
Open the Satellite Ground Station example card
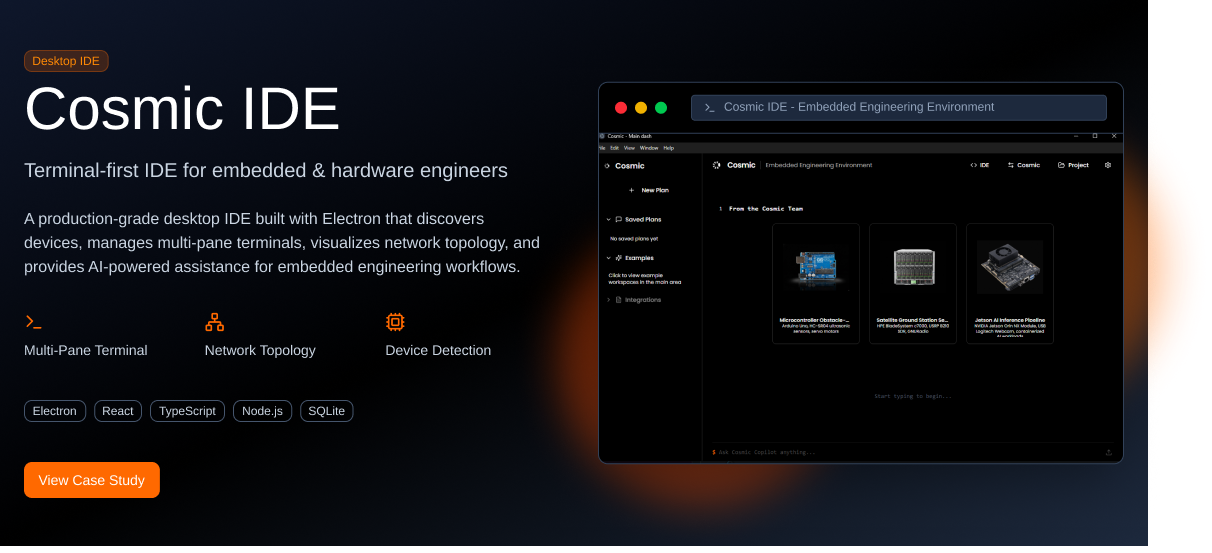point(913,284)
